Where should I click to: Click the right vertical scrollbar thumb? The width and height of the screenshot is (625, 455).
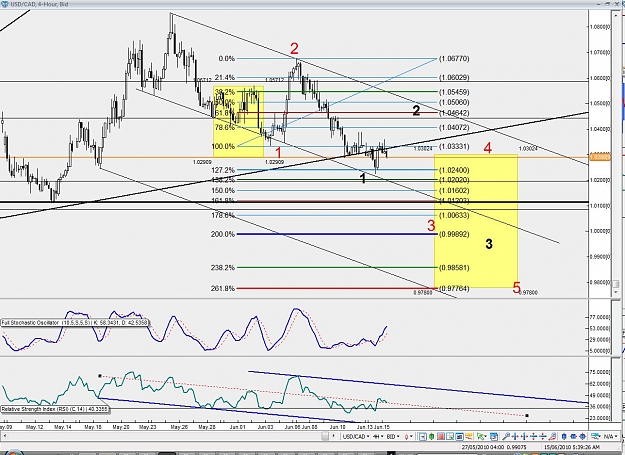coord(616,284)
